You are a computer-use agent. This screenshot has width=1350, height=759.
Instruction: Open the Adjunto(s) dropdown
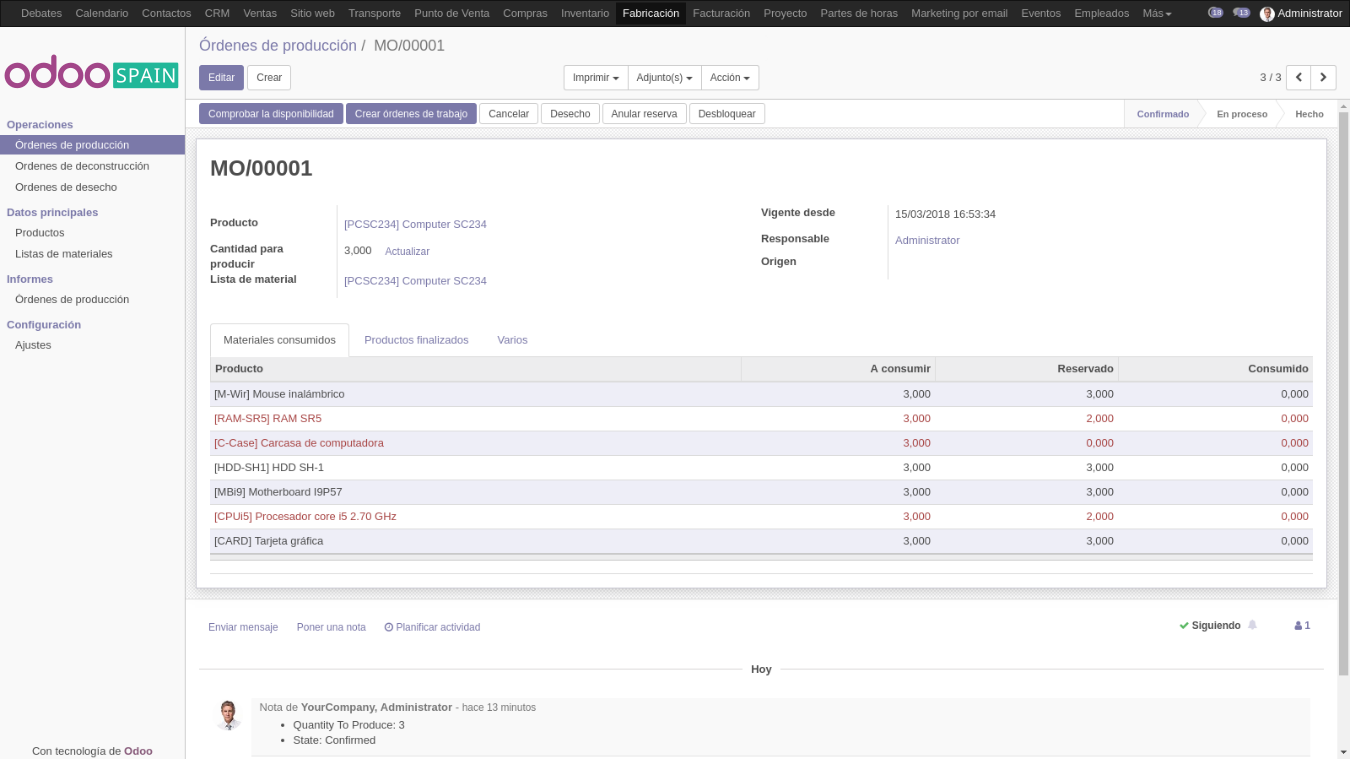point(666,77)
